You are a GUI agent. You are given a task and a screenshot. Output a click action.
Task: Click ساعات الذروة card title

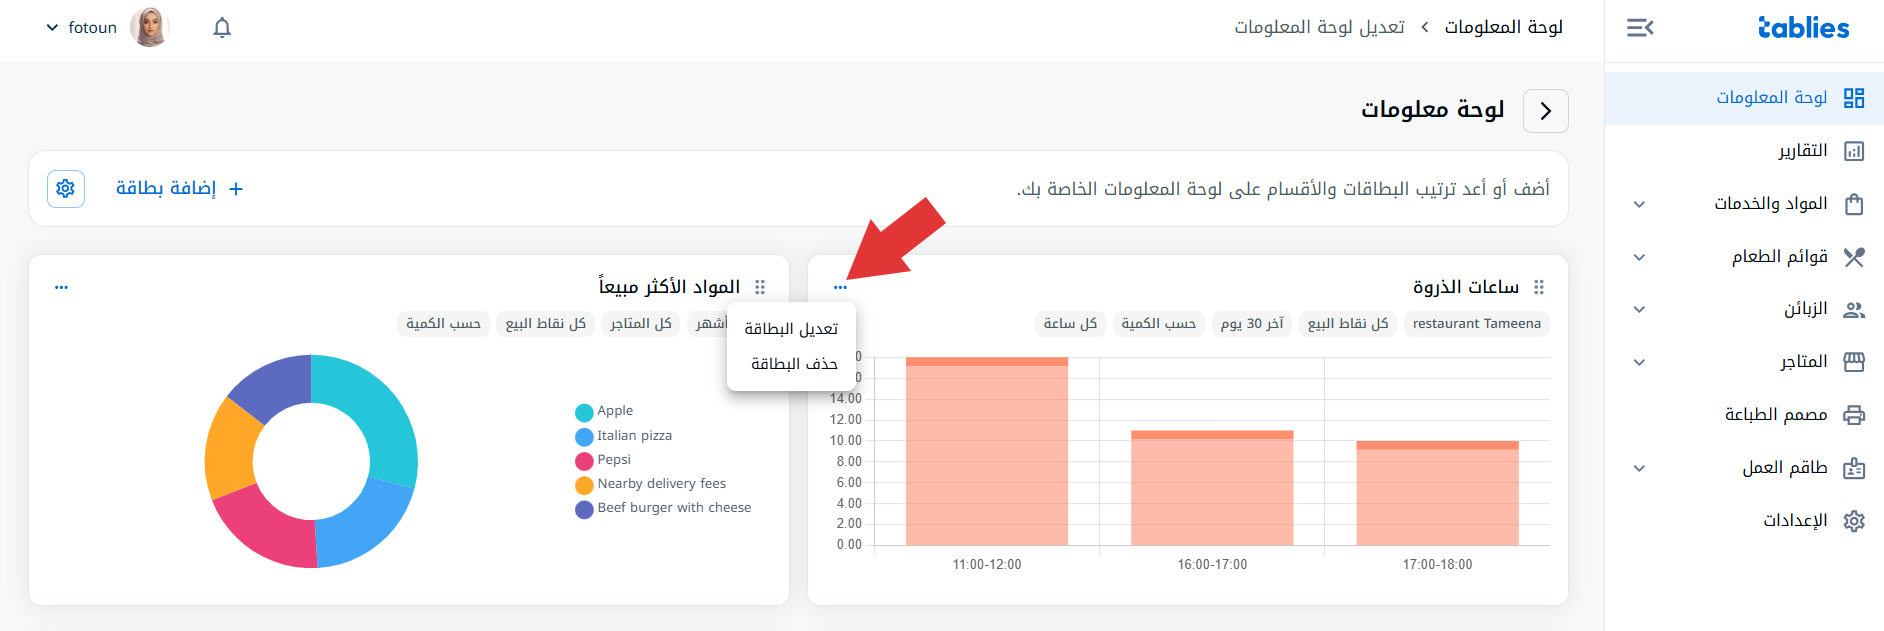(x=1466, y=287)
